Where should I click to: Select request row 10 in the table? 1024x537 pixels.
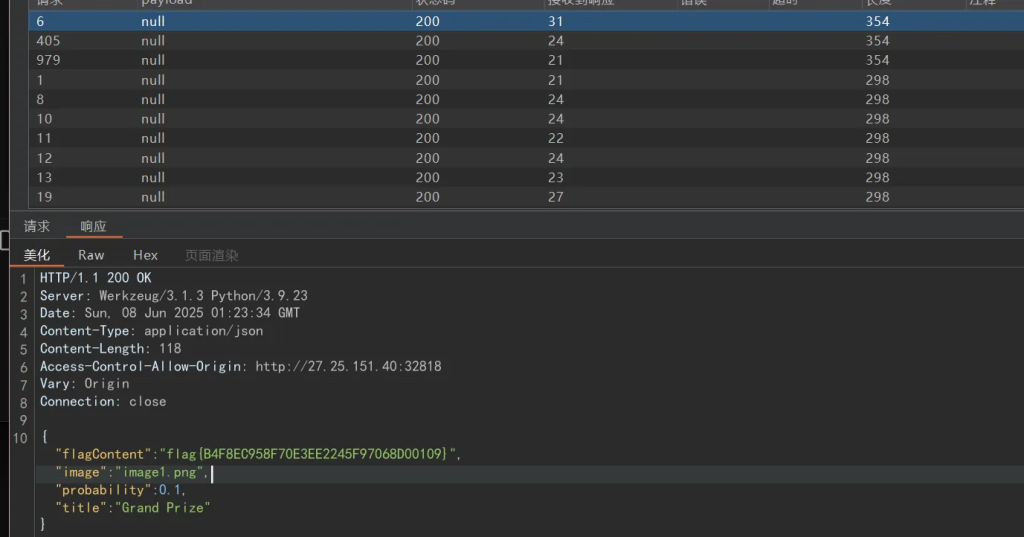pyautogui.click(x=526, y=119)
